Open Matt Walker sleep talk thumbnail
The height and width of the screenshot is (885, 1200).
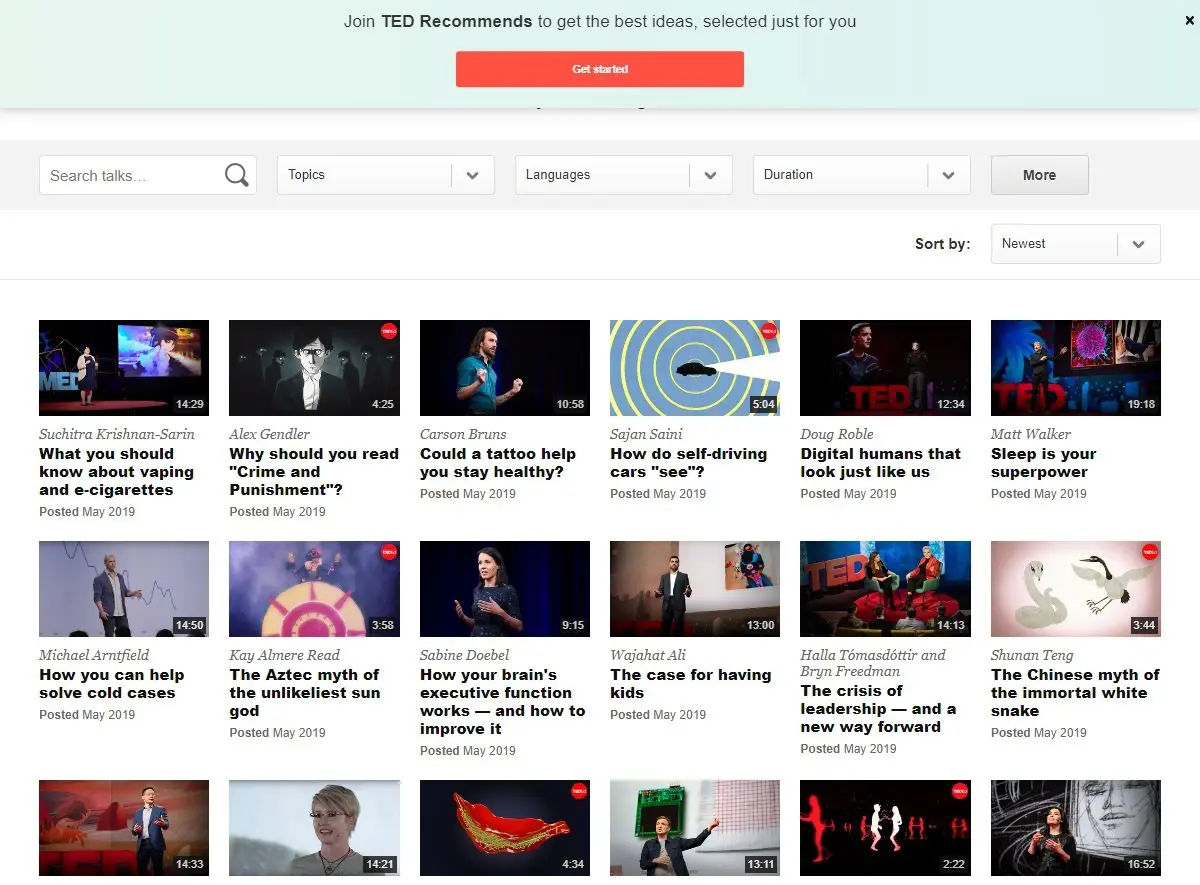1076,367
